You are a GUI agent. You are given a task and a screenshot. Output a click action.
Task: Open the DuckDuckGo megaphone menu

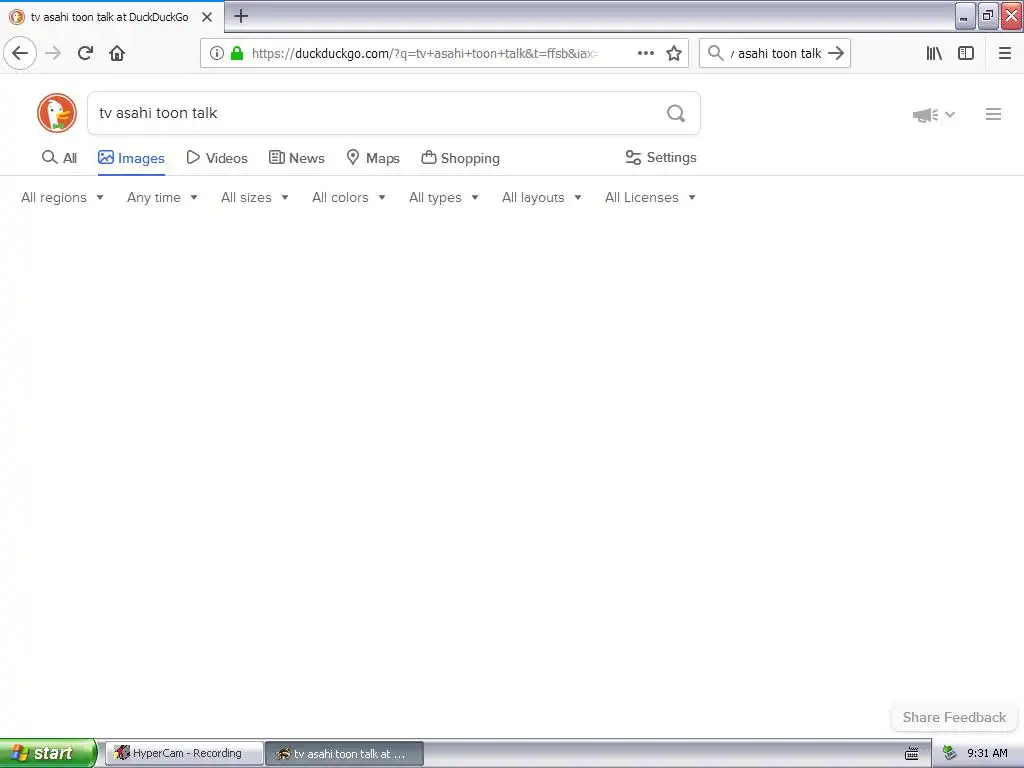[934, 115]
